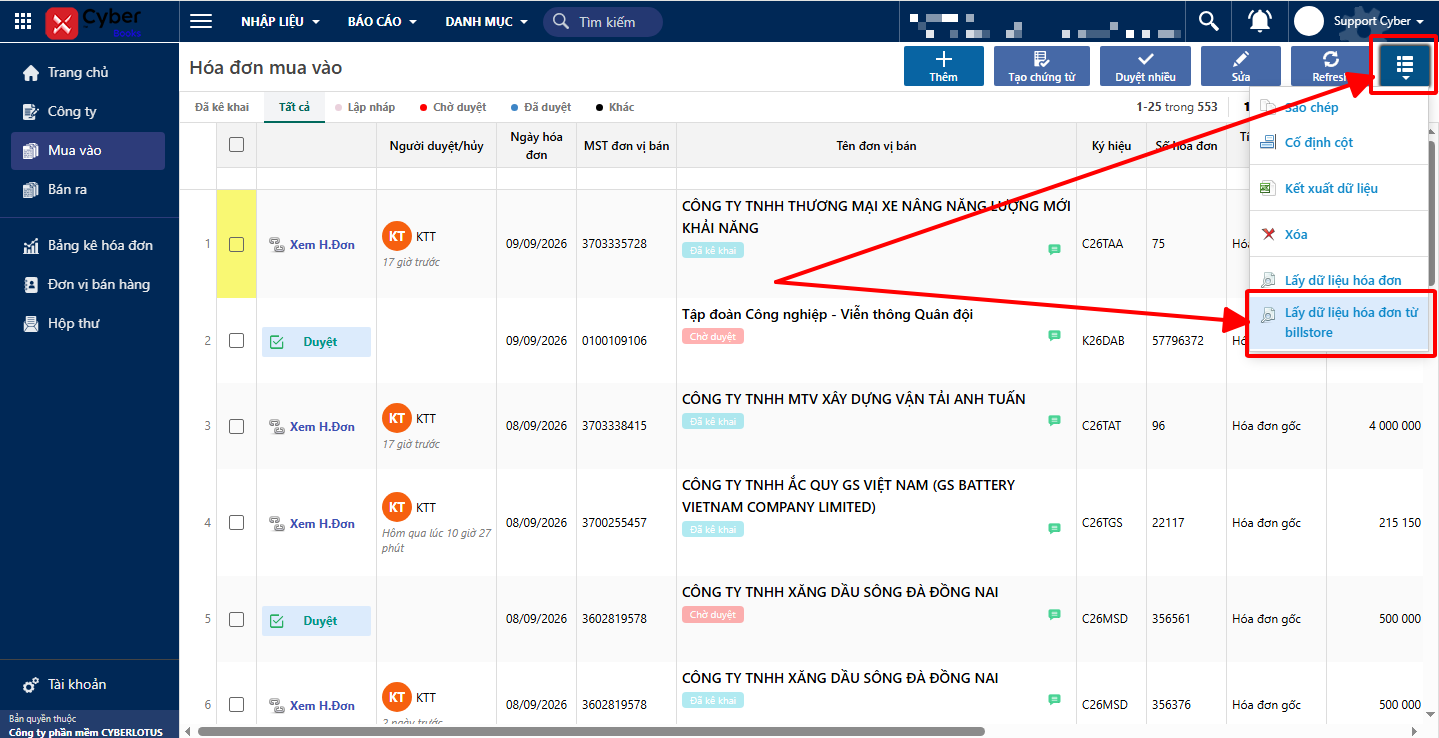Click the KT approver avatar for invoice 75
Image resolution: width=1439 pixels, height=738 pixels.
pos(397,236)
